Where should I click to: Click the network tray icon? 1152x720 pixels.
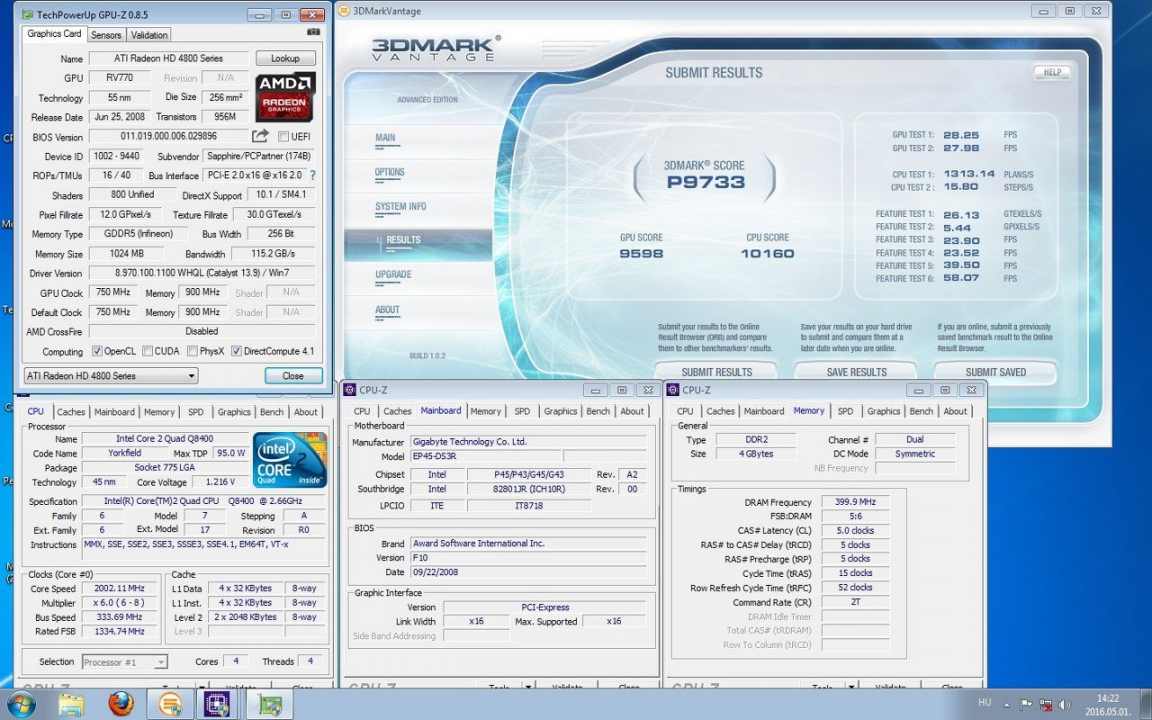(x=1045, y=704)
